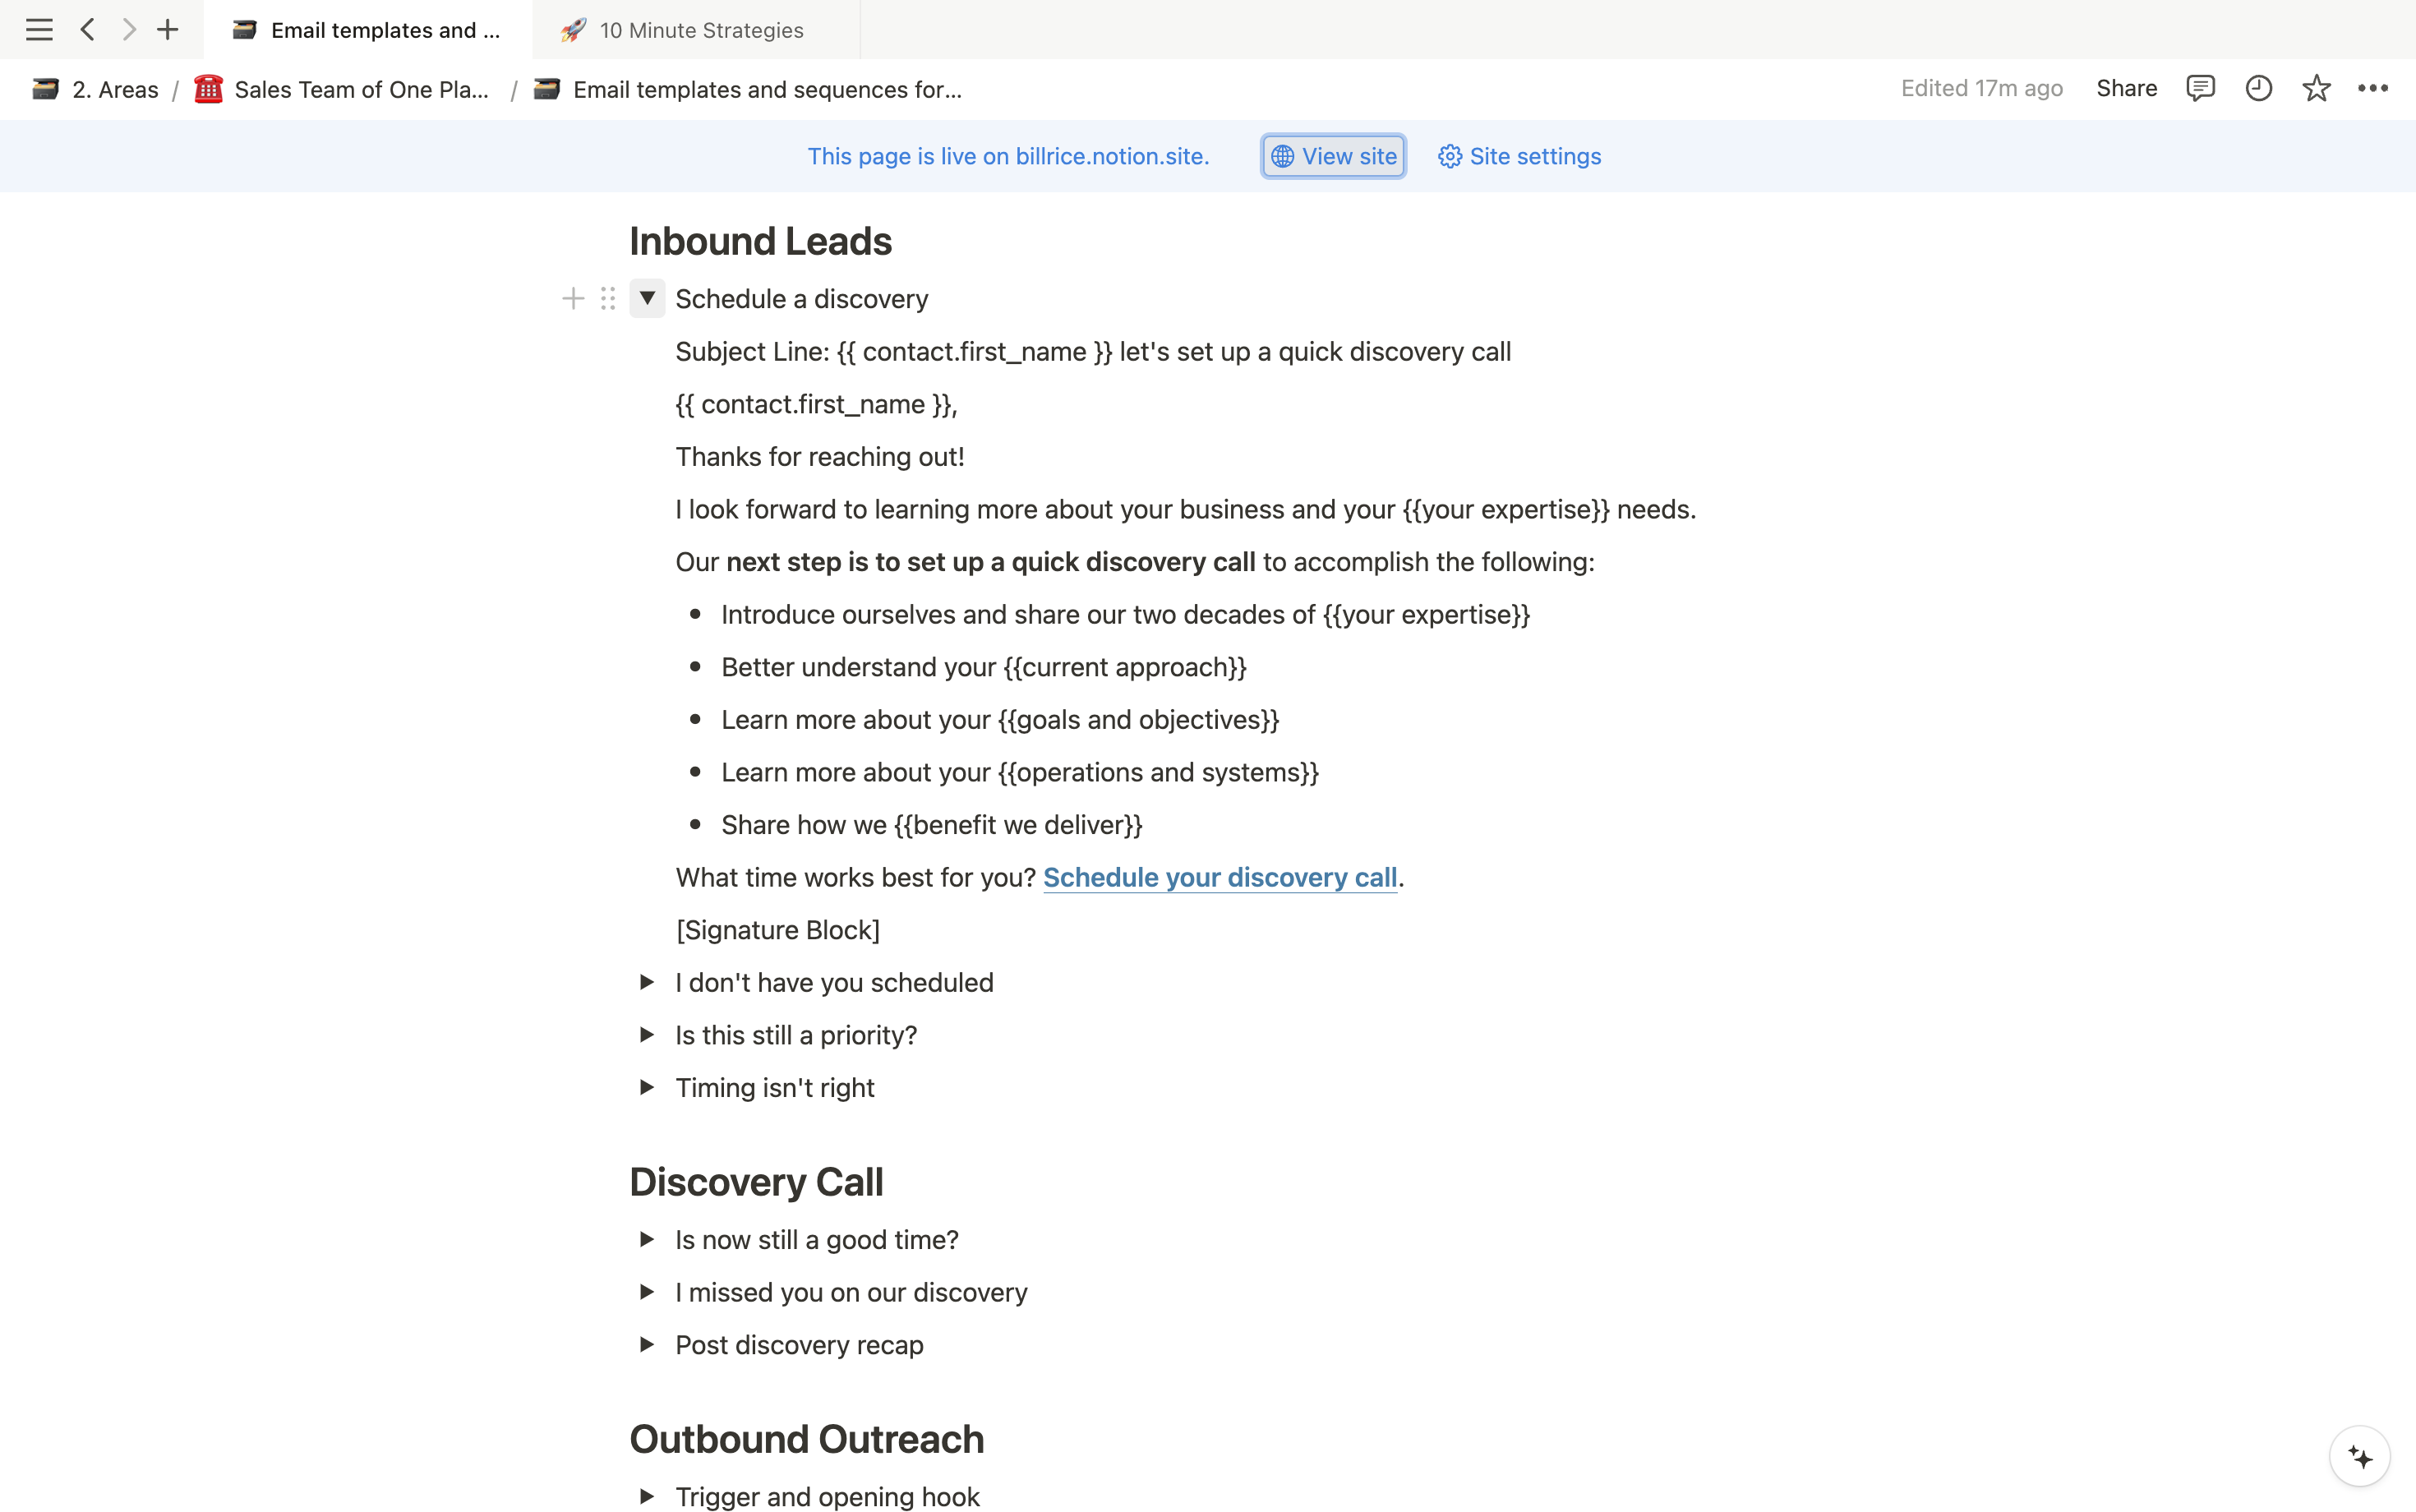Expand I missed you on our discovery

(x=647, y=1292)
